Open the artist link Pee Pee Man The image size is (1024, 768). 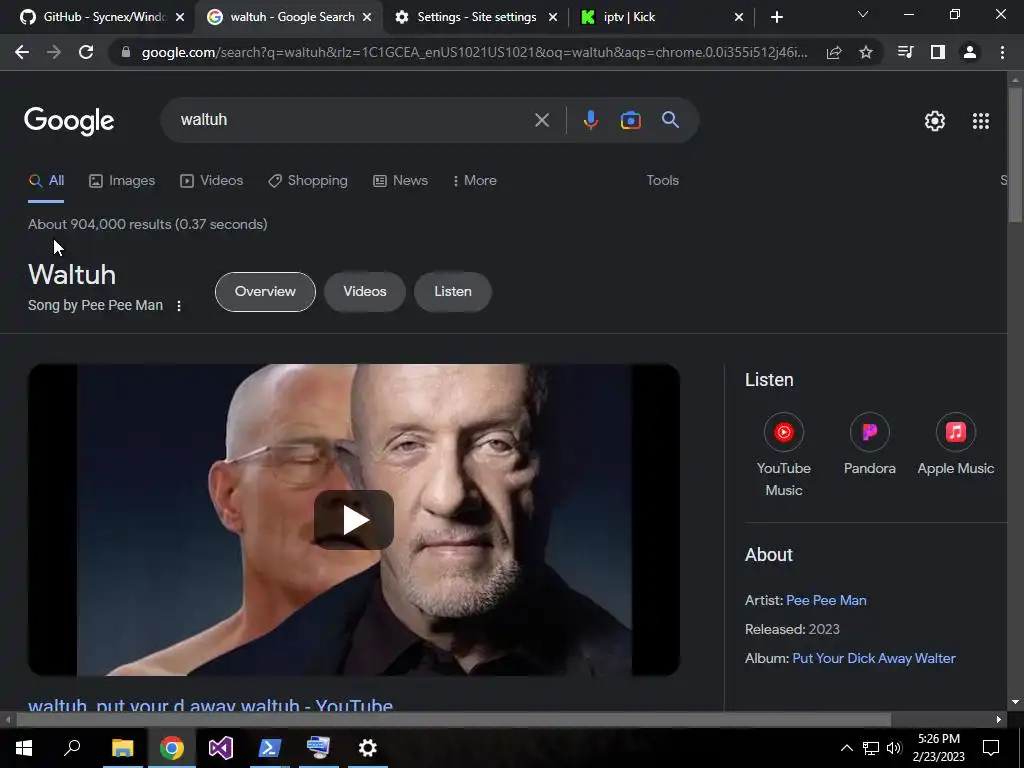(826, 600)
